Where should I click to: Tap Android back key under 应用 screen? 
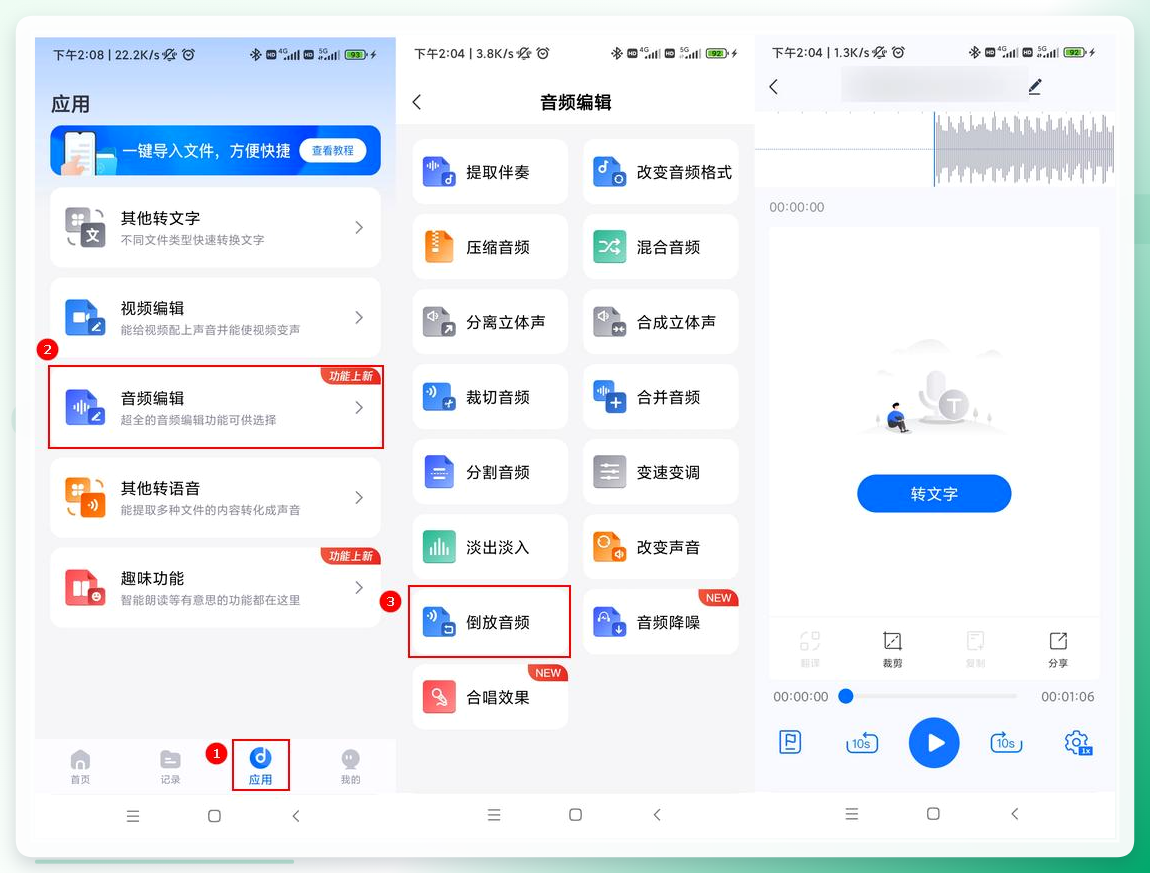(x=296, y=816)
